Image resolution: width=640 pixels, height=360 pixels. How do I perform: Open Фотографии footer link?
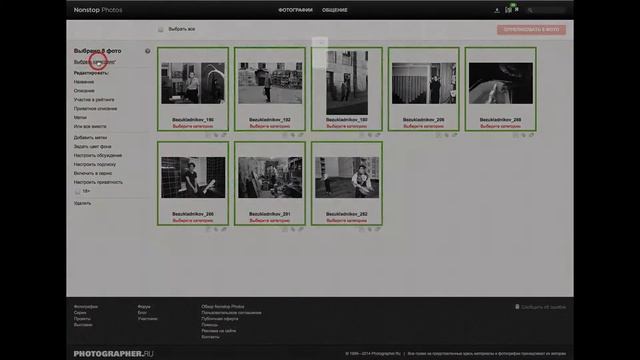pos(86,307)
